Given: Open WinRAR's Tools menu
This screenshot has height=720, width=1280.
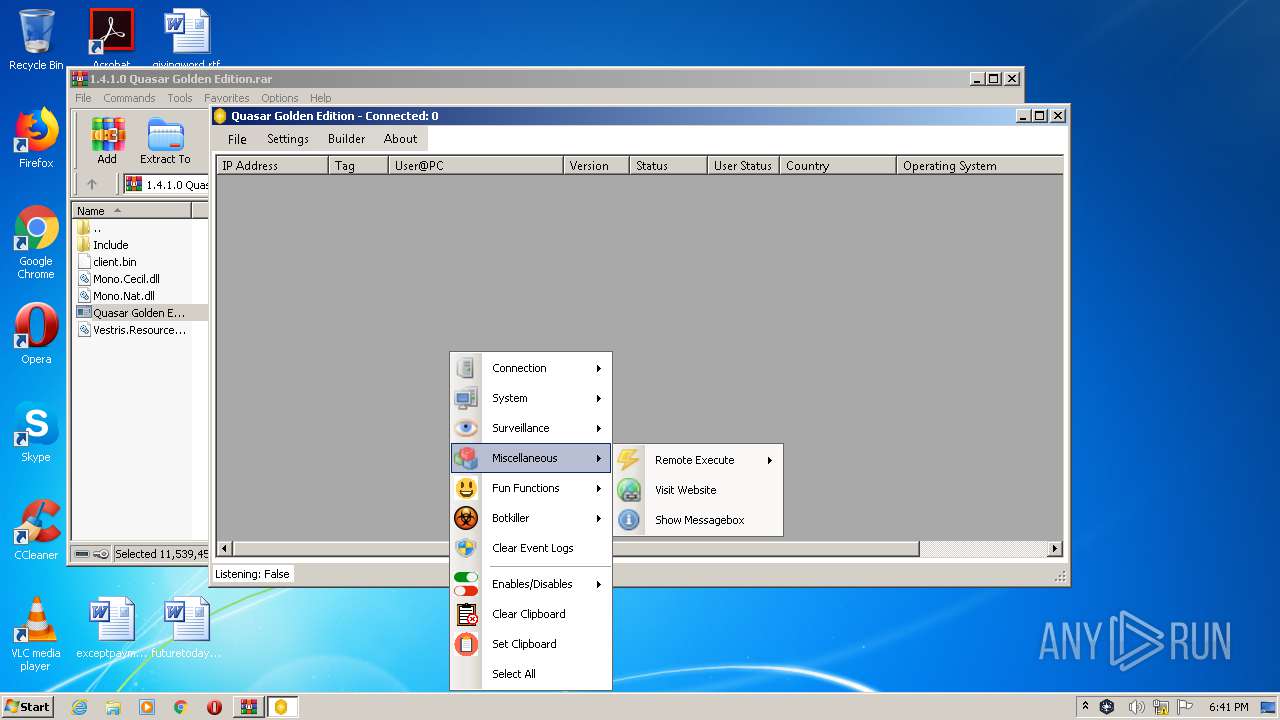Looking at the screenshot, I should click(180, 98).
